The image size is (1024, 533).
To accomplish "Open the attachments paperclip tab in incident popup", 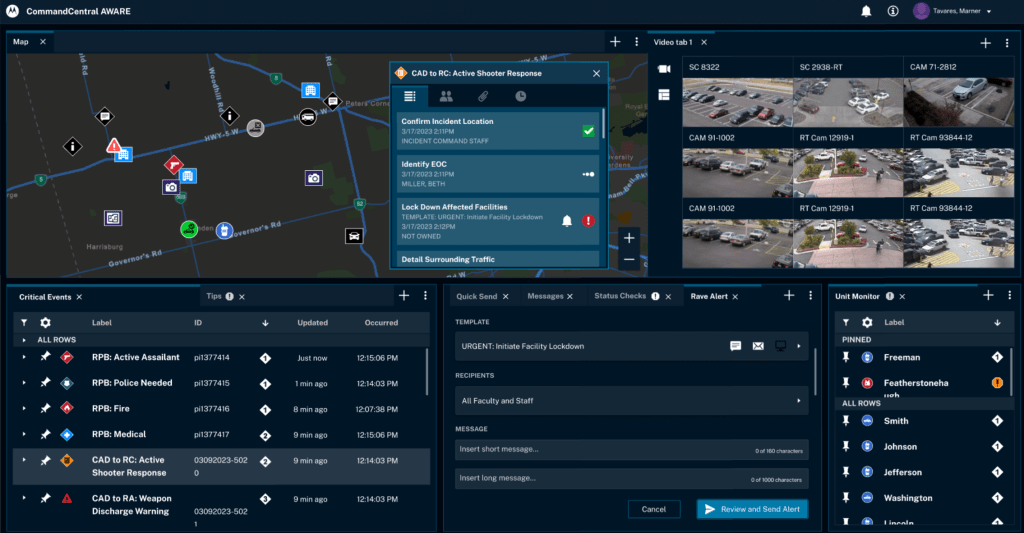I will [x=483, y=96].
